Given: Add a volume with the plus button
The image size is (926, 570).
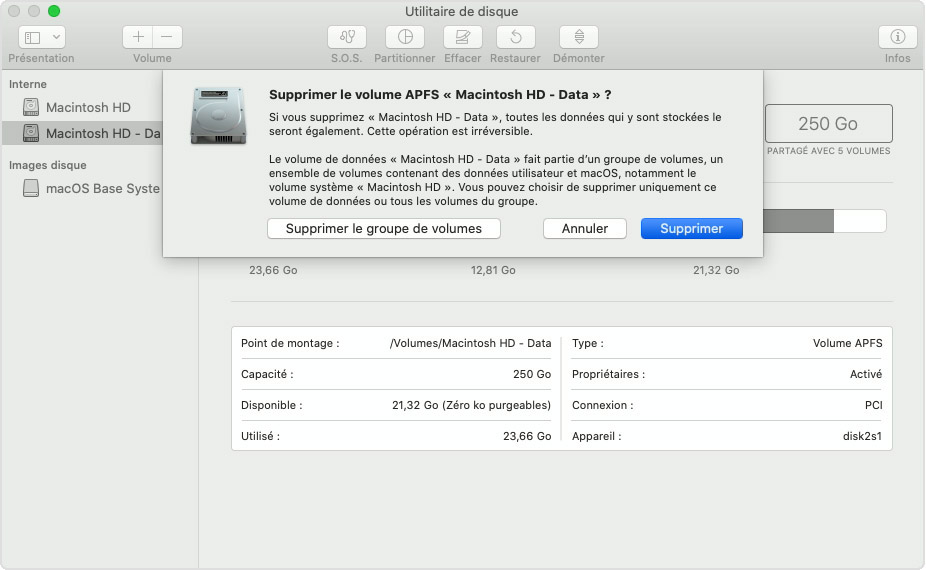Looking at the screenshot, I should coord(138,37).
